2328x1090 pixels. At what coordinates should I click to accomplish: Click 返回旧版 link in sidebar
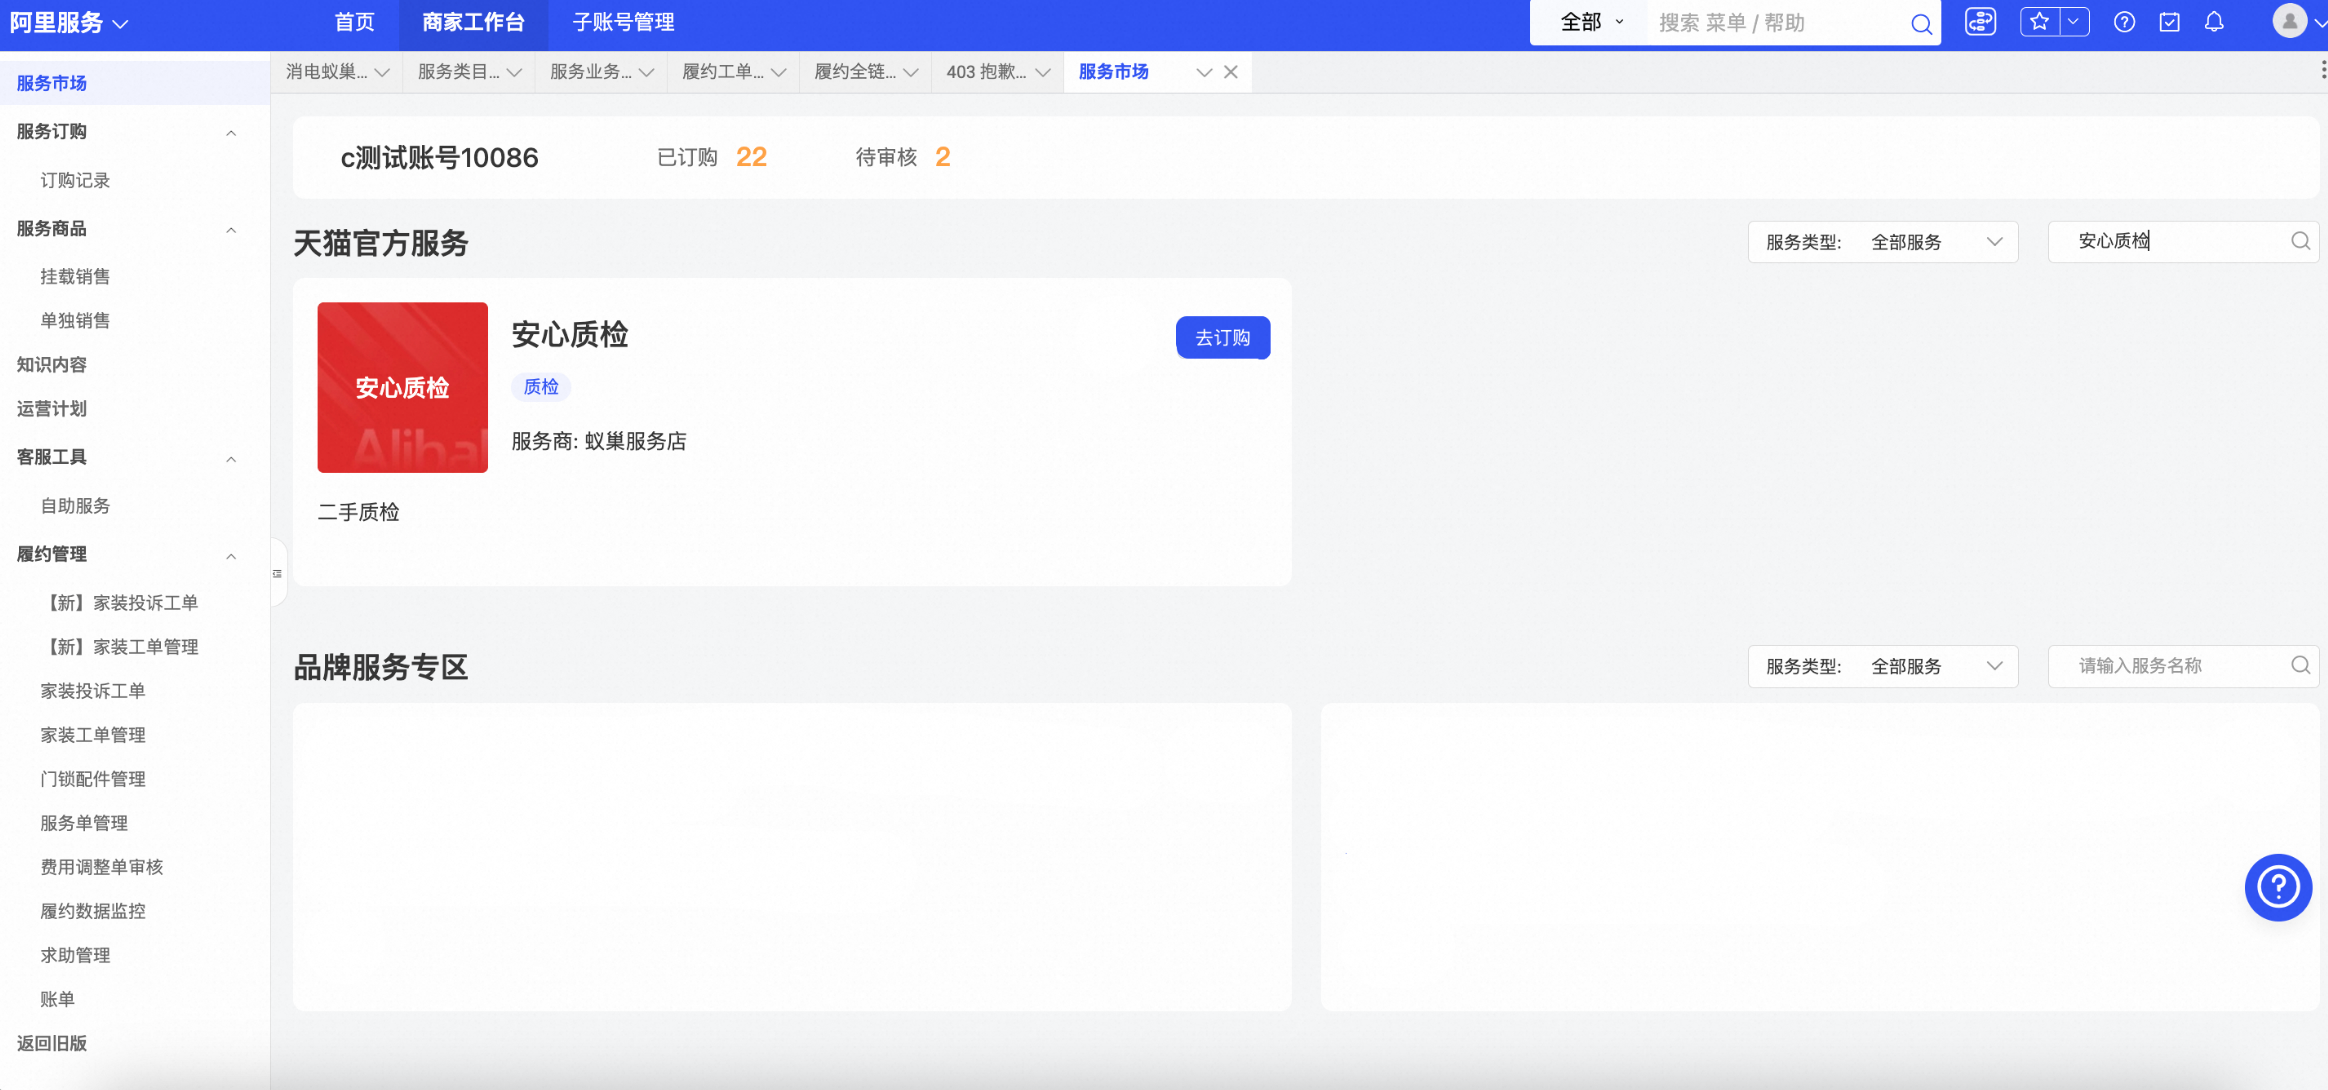(52, 1043)
